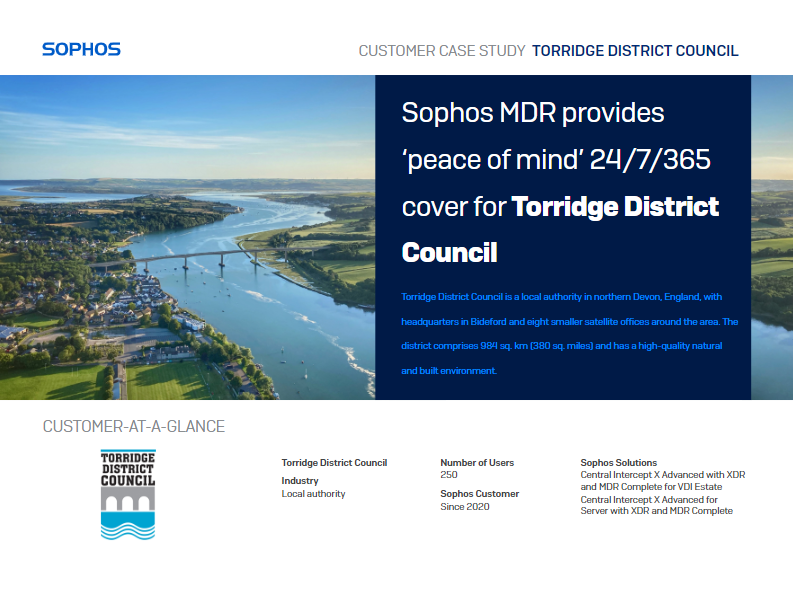This screenshot has width=793, height=595.
Task: Click the Torridge District Council crest logo
Action: [128, 494]
